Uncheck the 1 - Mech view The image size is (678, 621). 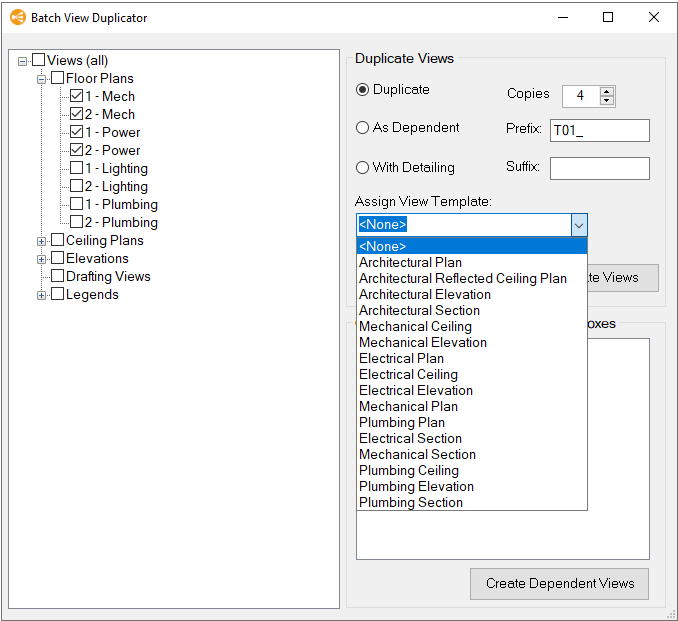click(x=77, y=96)
